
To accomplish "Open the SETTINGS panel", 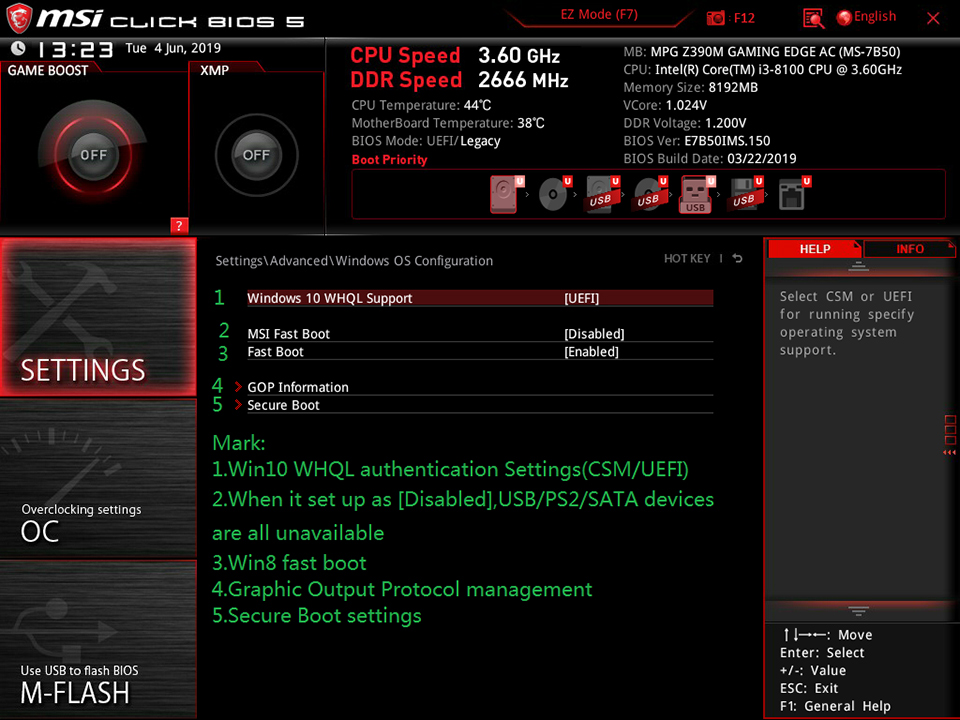I will tap(98, 317).
